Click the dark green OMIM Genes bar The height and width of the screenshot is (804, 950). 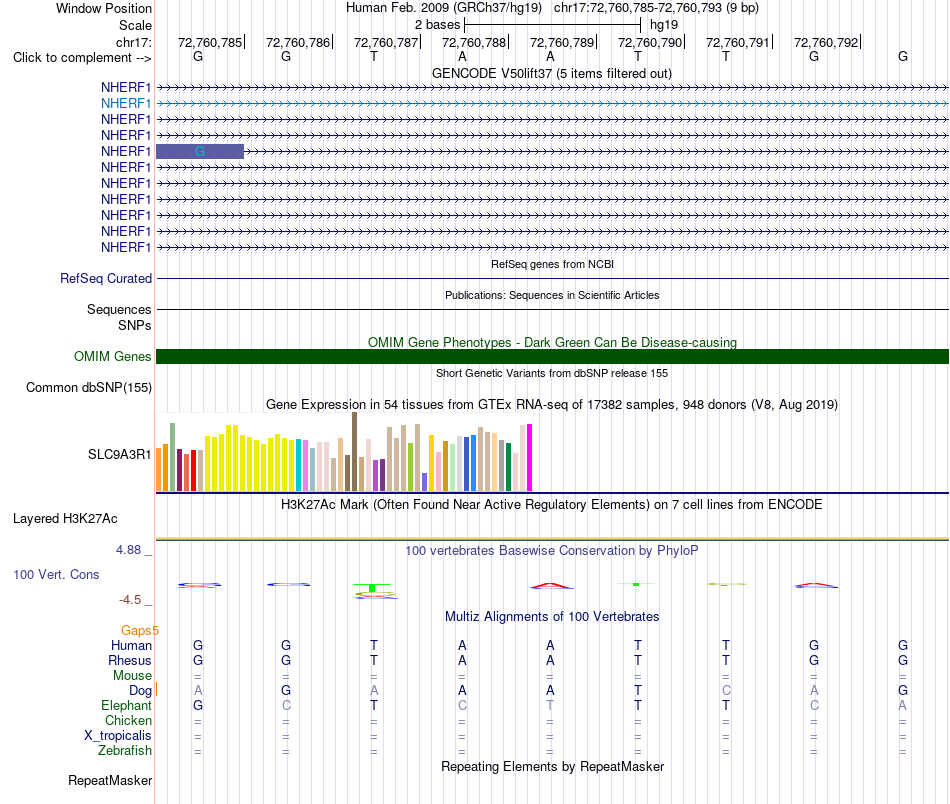pos(552,356)
